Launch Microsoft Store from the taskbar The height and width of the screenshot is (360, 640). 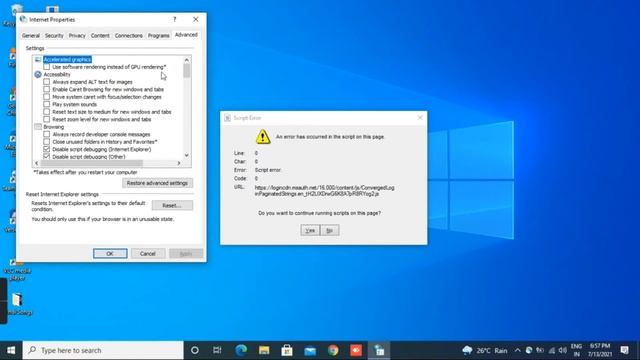point(287,350)
